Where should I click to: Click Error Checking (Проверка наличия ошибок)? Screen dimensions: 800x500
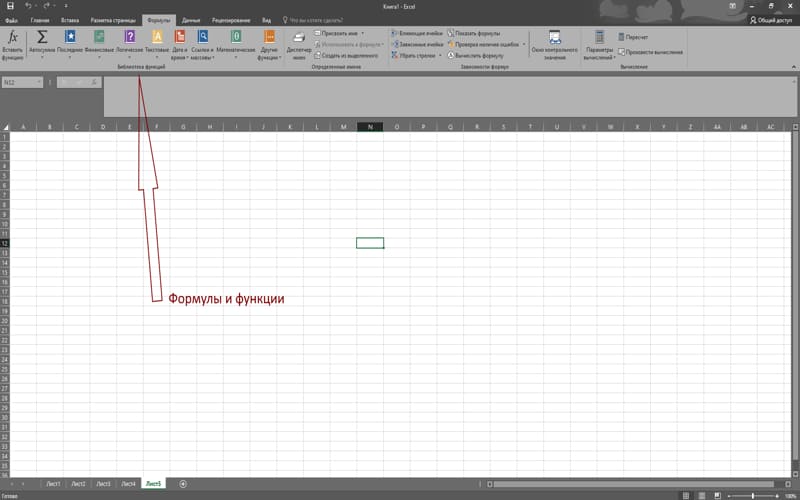(x=484, y=44)
